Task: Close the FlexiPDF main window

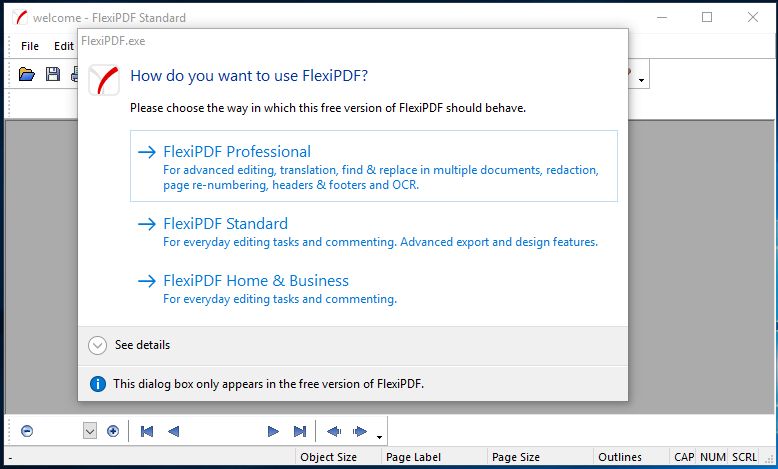Action: (753, 17)
